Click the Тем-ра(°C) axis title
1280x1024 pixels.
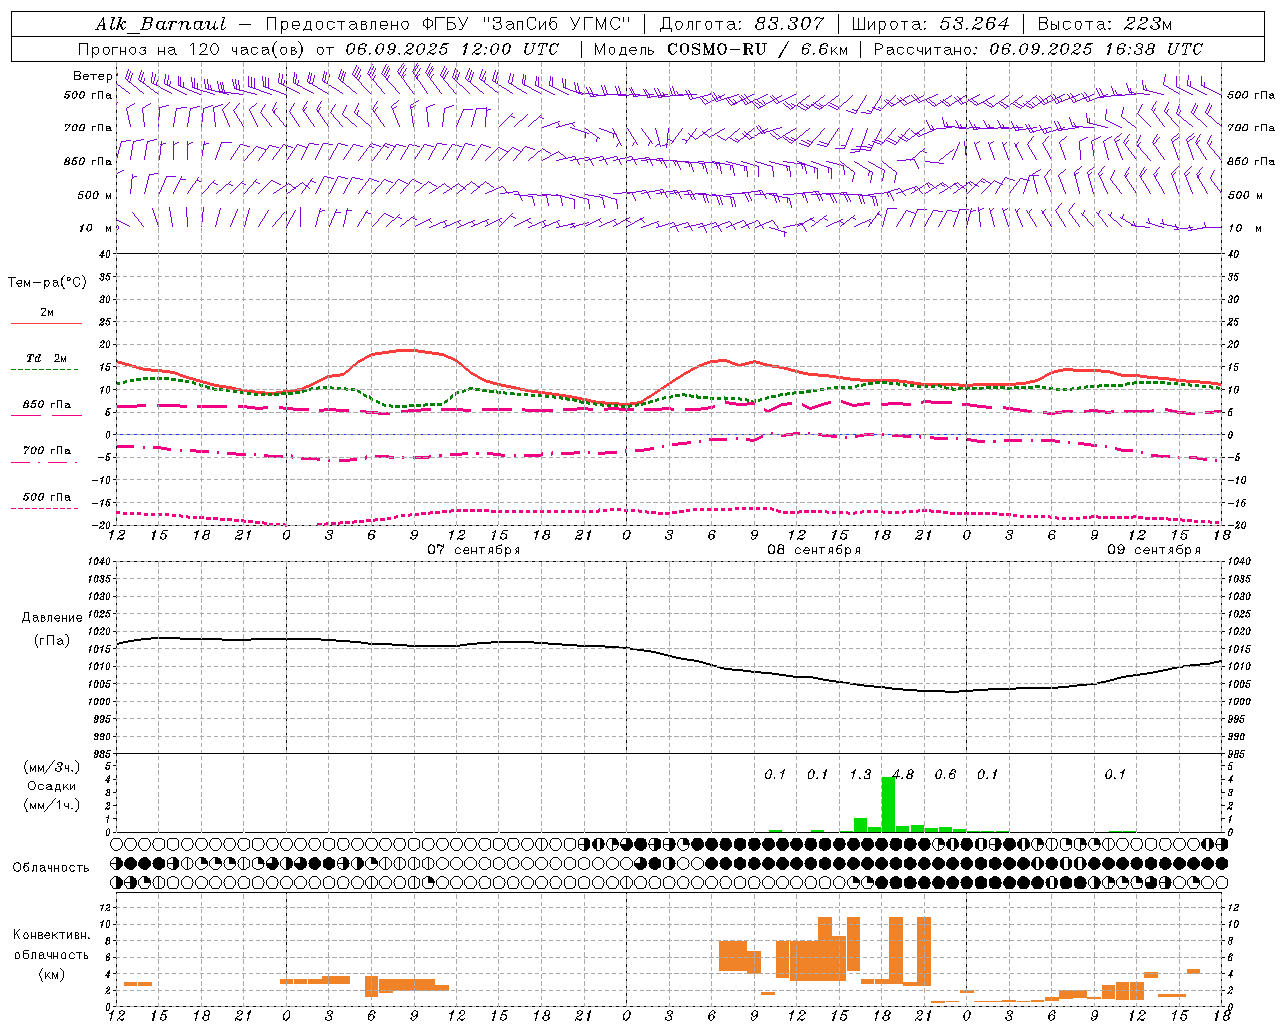(47, 283)
